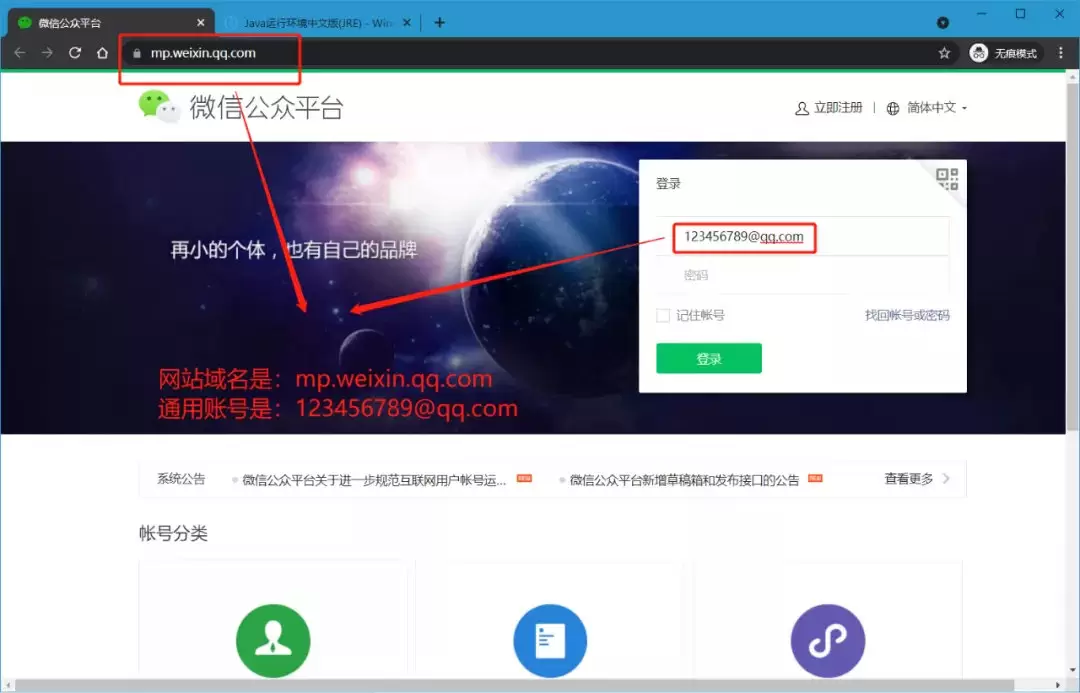Select the green person account type icon

pyautogui.click(x=273, y=641)
